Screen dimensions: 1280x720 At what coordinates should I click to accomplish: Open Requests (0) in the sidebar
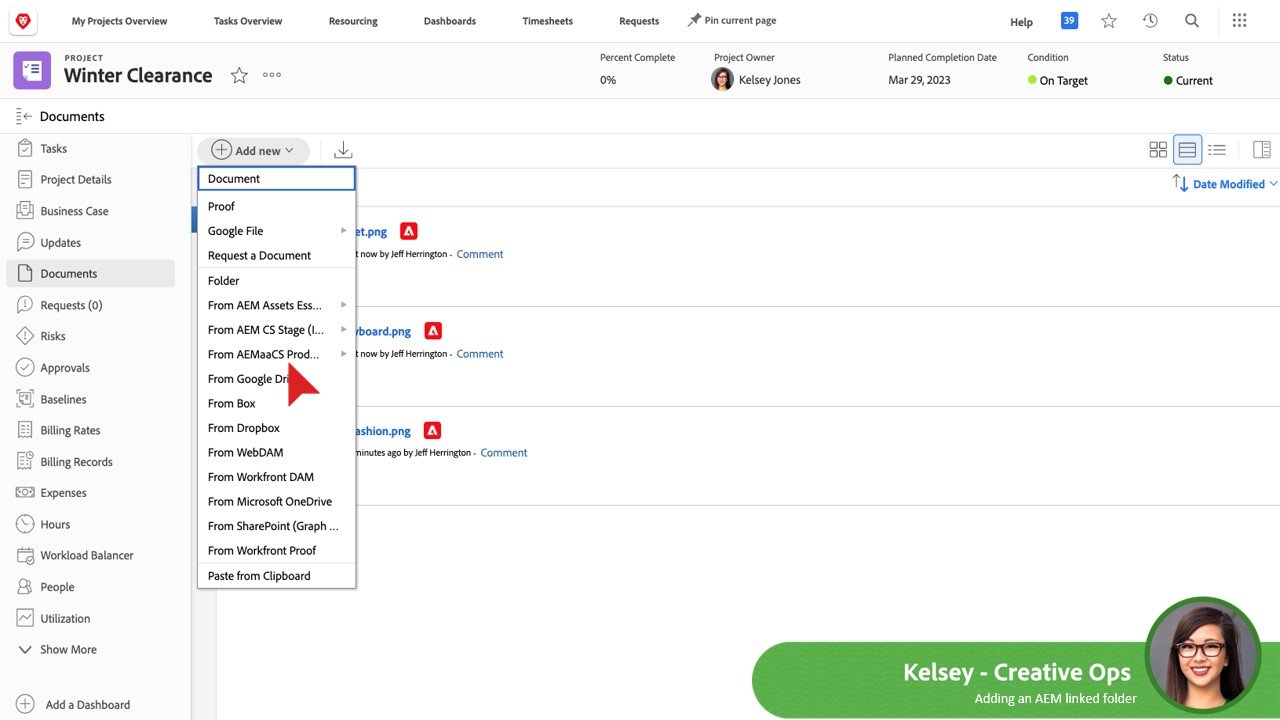coord(90,305)
